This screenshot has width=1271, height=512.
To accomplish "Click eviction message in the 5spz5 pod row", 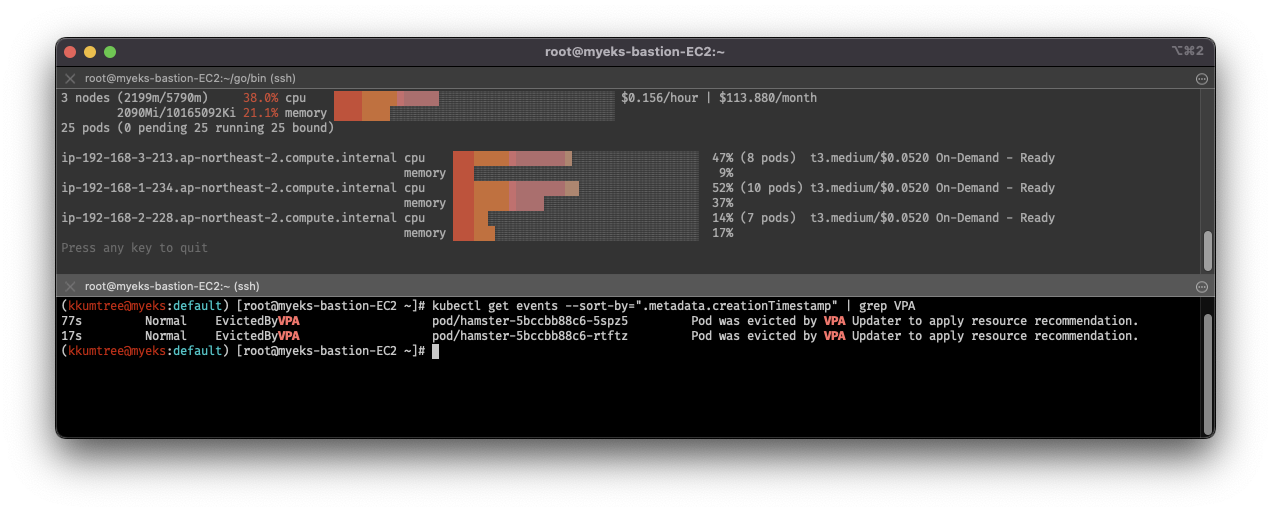I will [x=915, y=321].
